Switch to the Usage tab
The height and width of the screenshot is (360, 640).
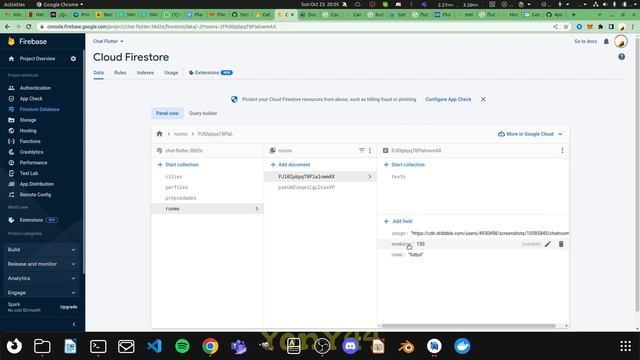coord(171,73)
